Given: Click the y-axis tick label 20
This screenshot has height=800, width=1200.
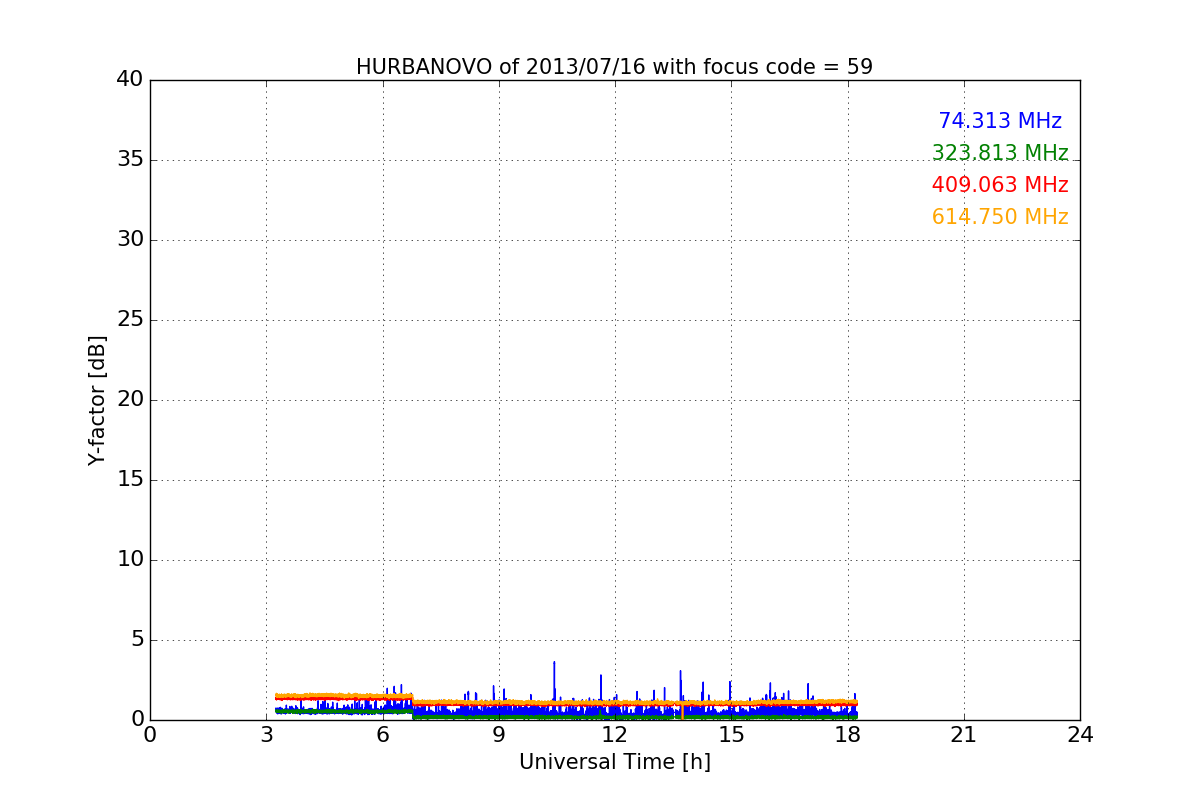Looking at the screenshot, I should [x=130, y=400].
